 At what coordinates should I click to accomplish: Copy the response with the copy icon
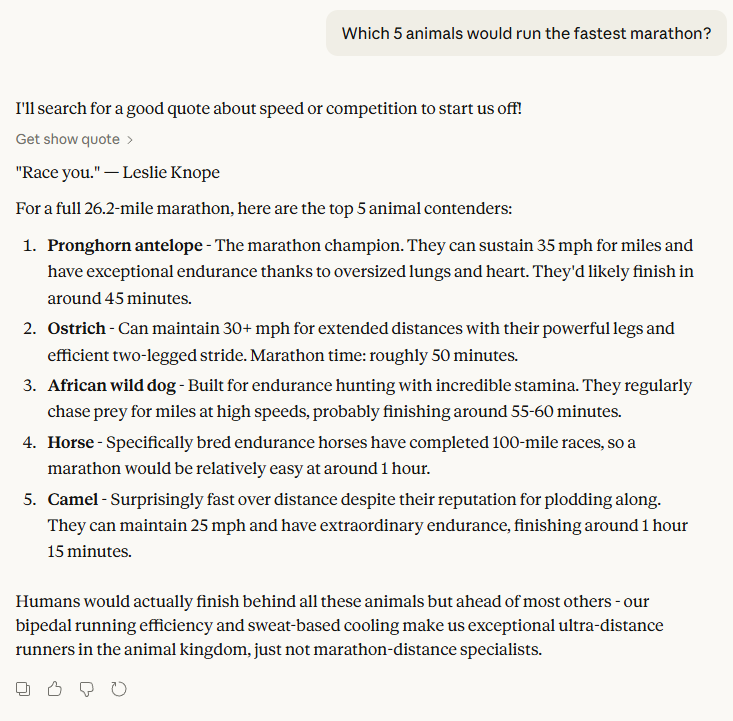[24, 688]
